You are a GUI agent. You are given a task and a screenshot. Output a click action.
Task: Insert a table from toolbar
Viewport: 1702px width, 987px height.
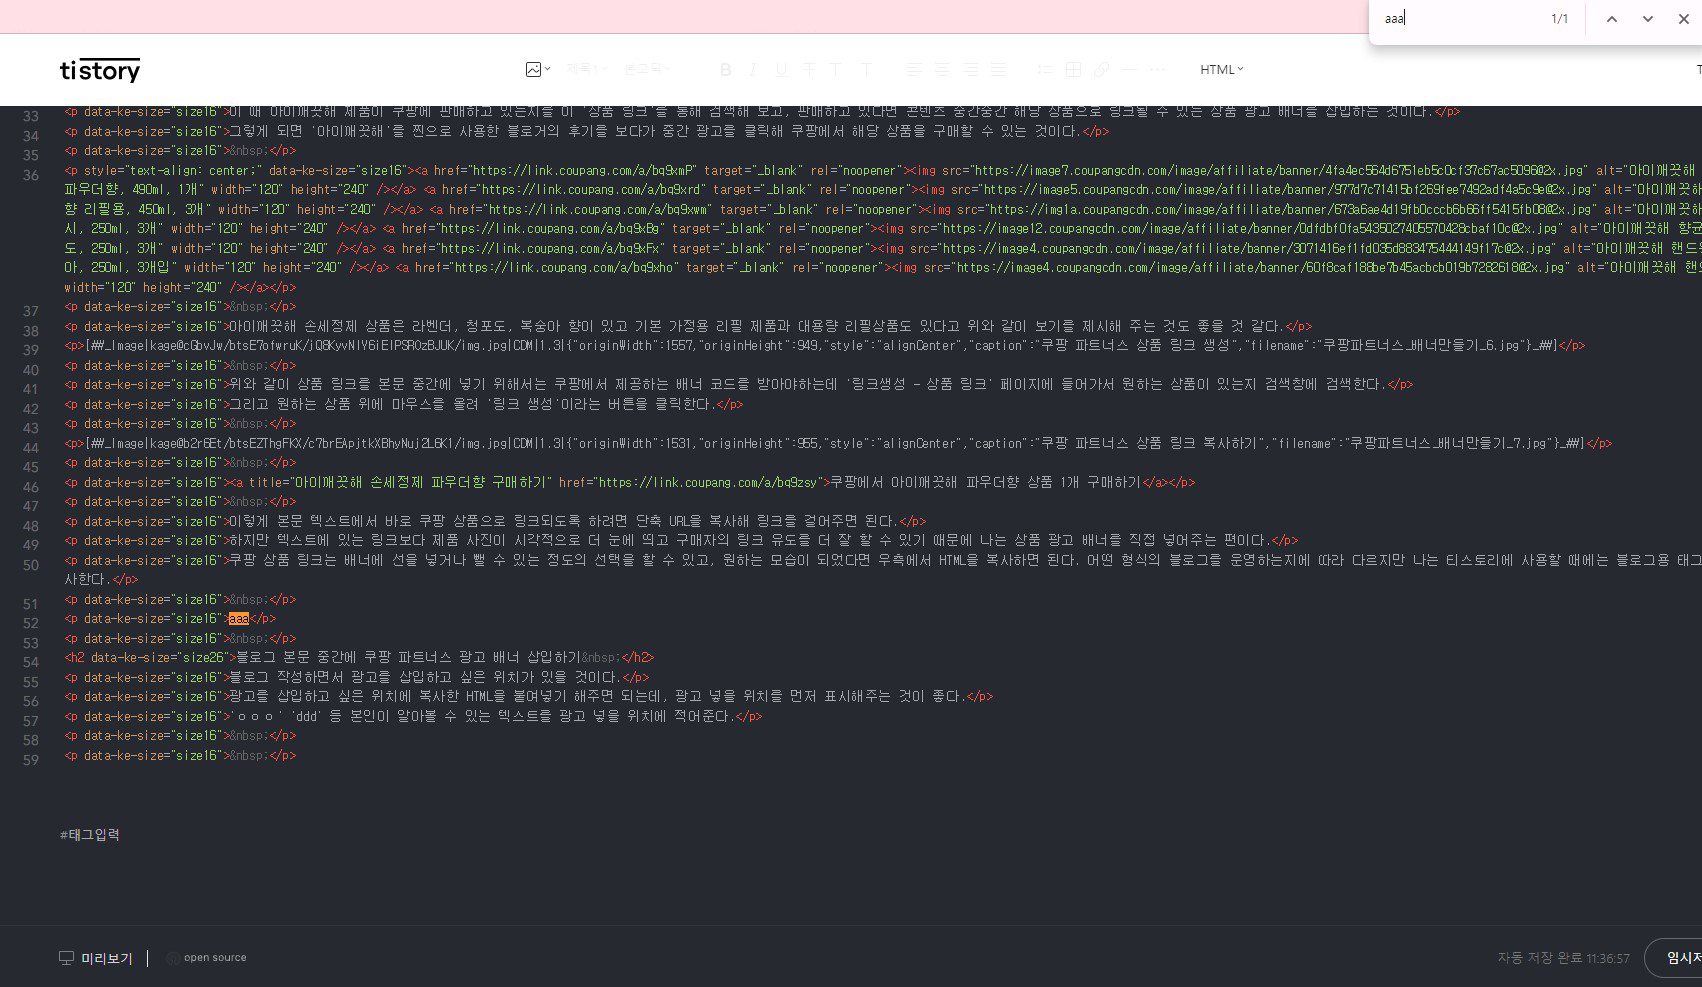[x=1073, y=69]
